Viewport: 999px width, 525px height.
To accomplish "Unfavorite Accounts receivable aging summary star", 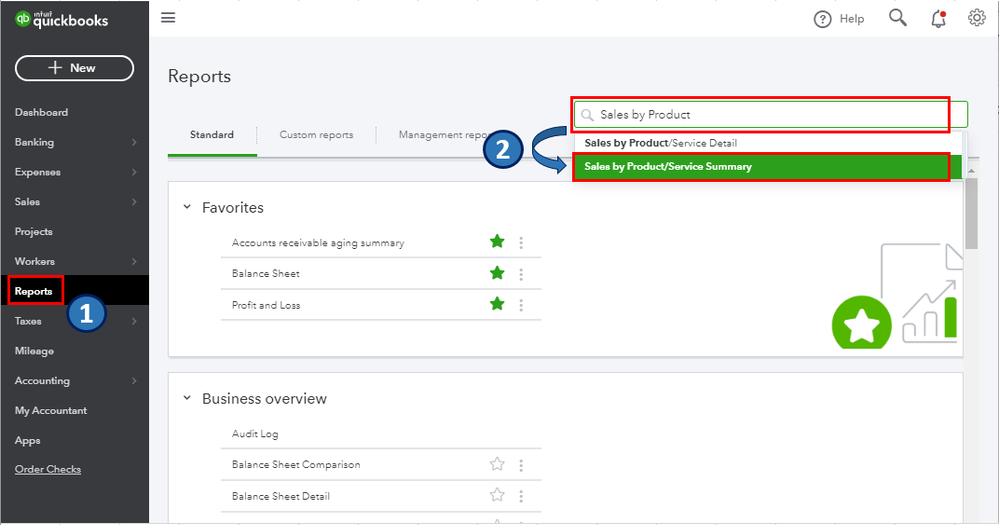I will (x=497, y=242).
